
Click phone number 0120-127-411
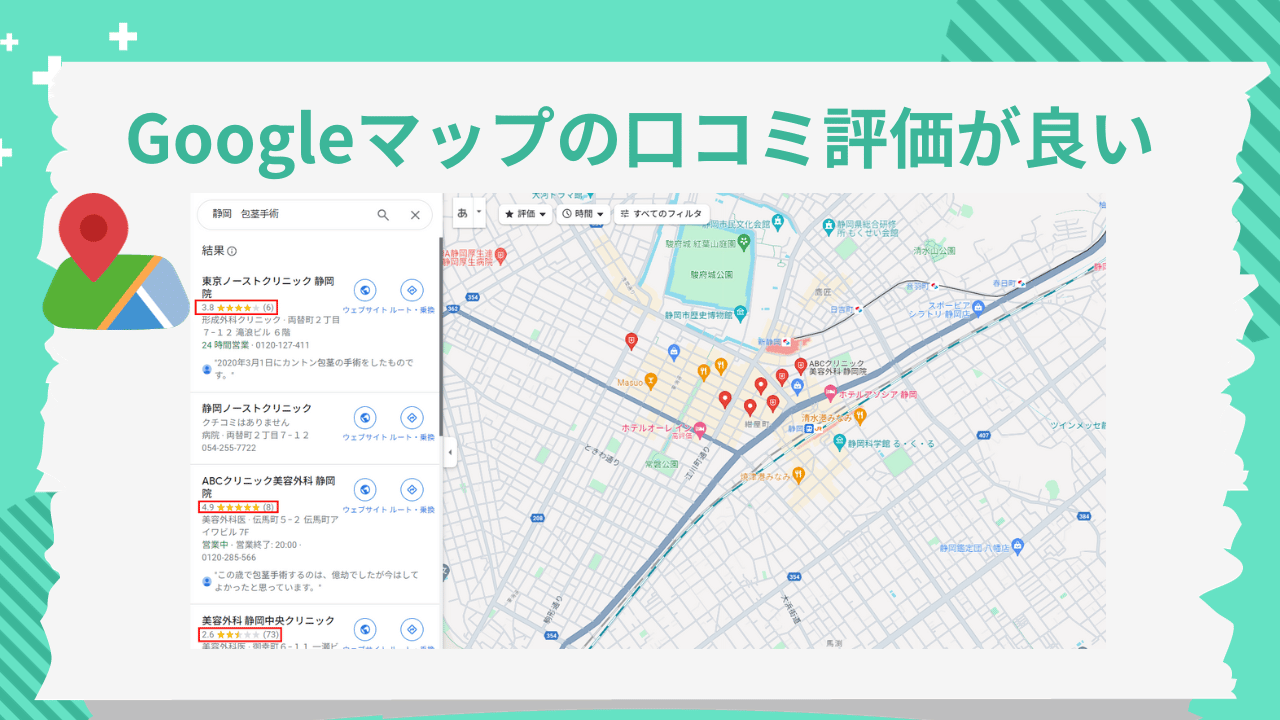(282, 345)
